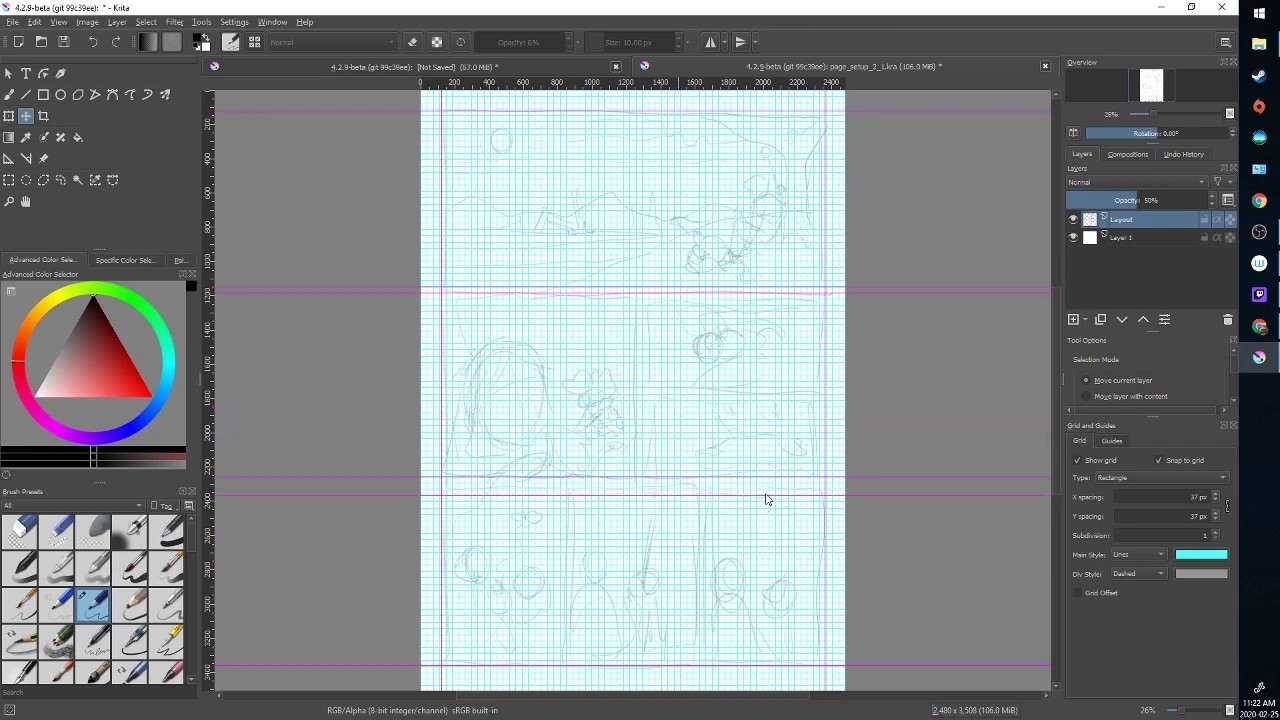The width and height of the screenshot is (1280, 720).
Task: Select the Freehand Brush tool
Action: coord(9,95)
